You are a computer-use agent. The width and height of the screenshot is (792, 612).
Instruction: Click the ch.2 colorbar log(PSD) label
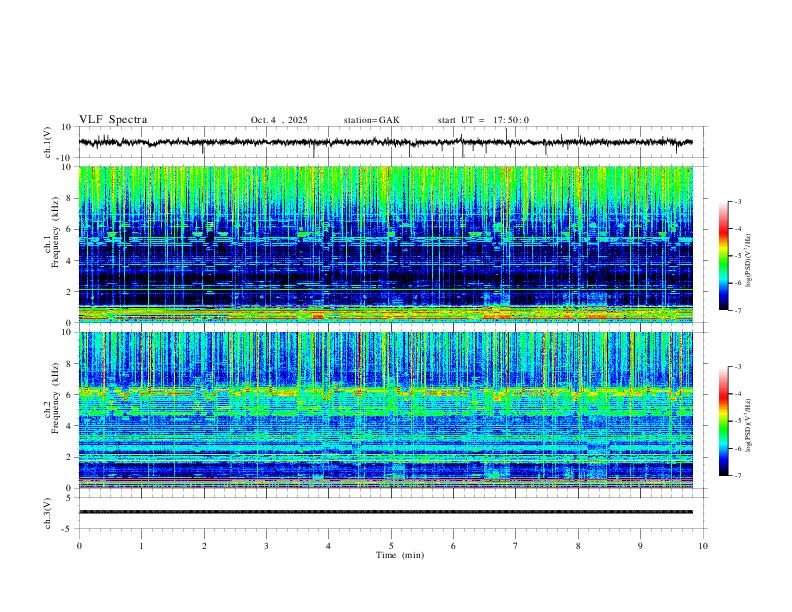coord(749,425)
